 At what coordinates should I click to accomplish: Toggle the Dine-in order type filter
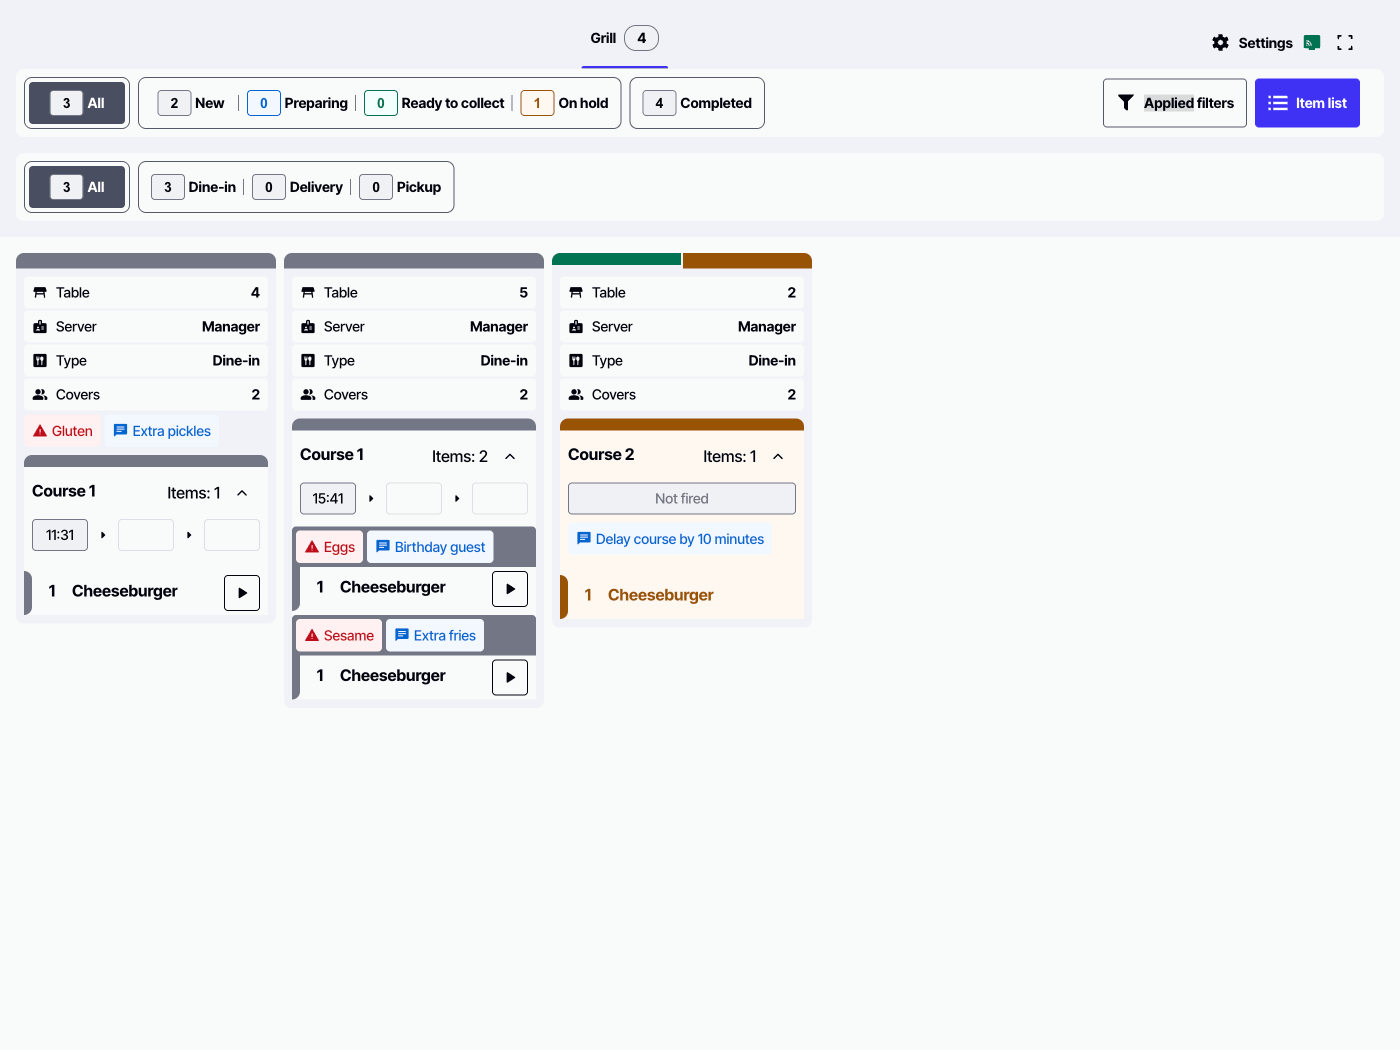194,187
